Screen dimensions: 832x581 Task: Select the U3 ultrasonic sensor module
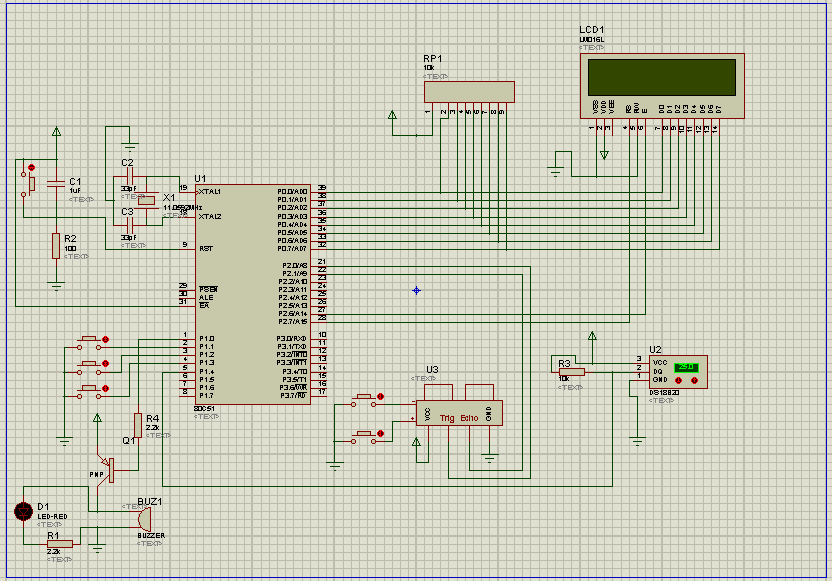(x=459, y=413)
